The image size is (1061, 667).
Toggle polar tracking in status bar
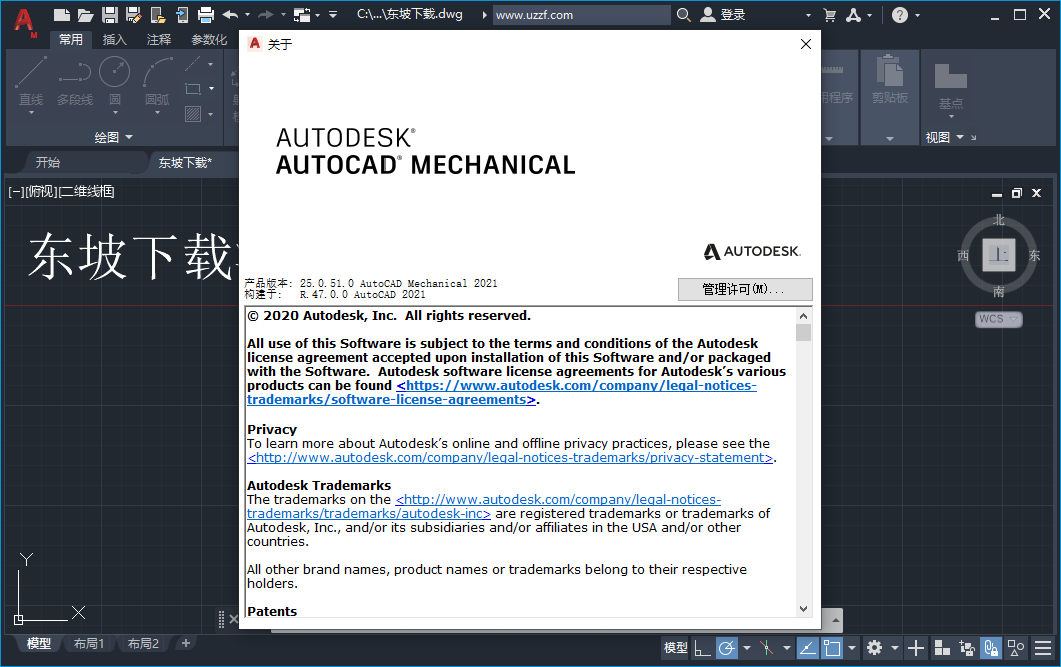tap(727, 648)
